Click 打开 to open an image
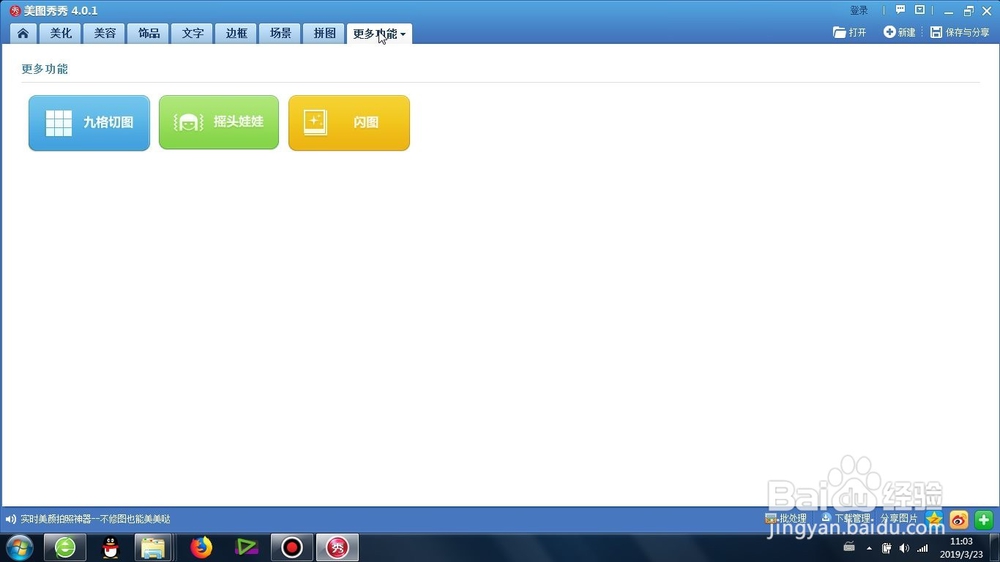This screenshot has height=562, width=1000. [x=849, y=33]
